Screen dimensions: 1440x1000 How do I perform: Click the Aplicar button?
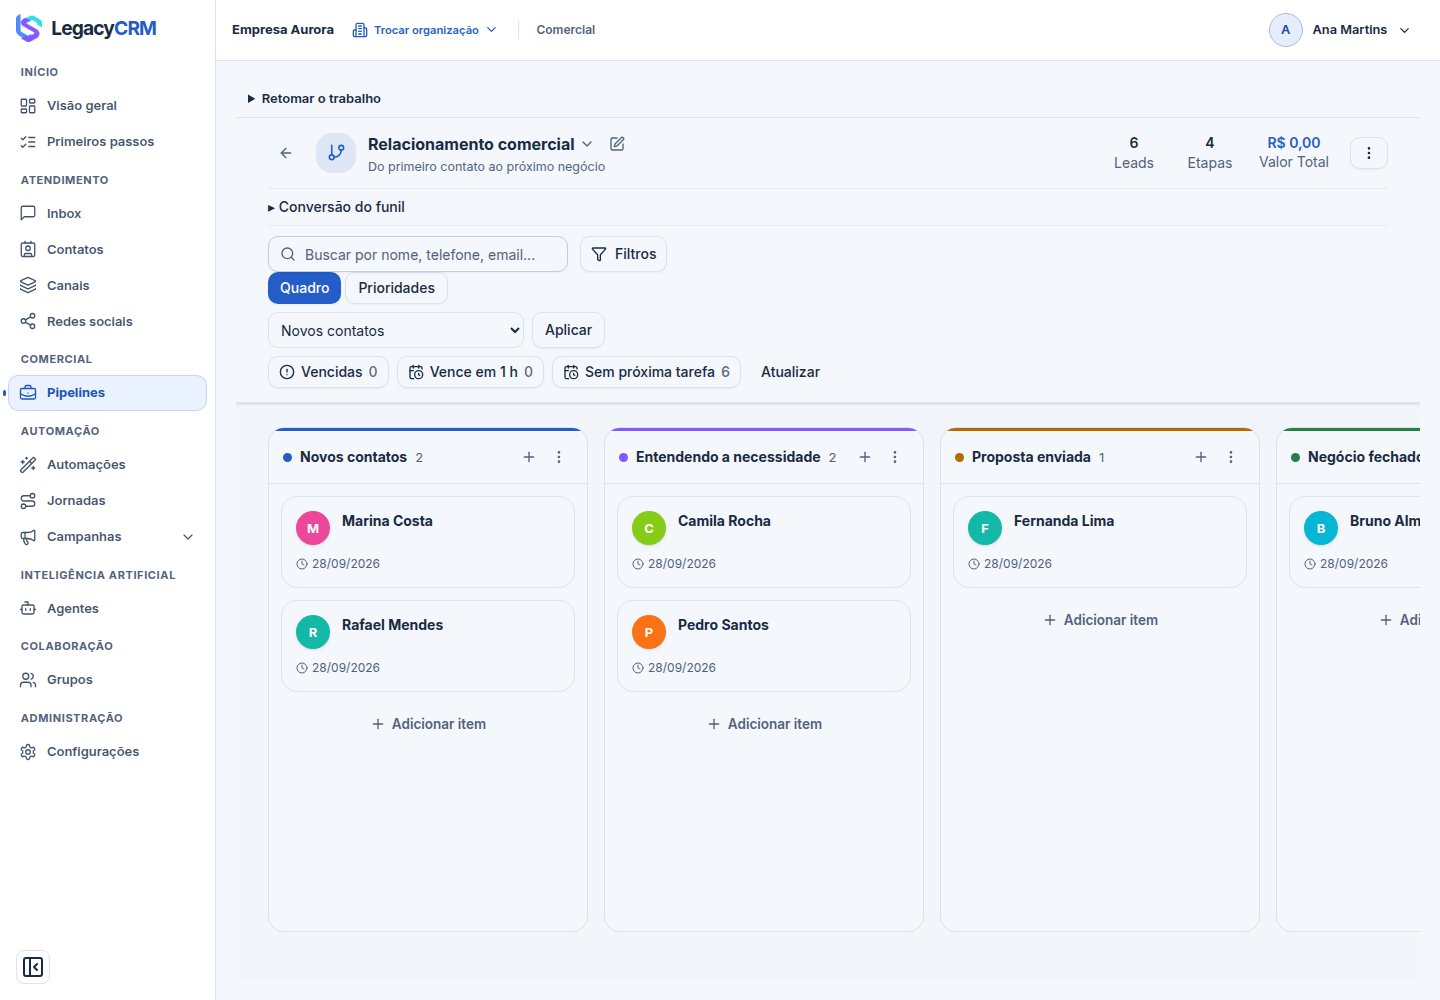click(568, 330)
